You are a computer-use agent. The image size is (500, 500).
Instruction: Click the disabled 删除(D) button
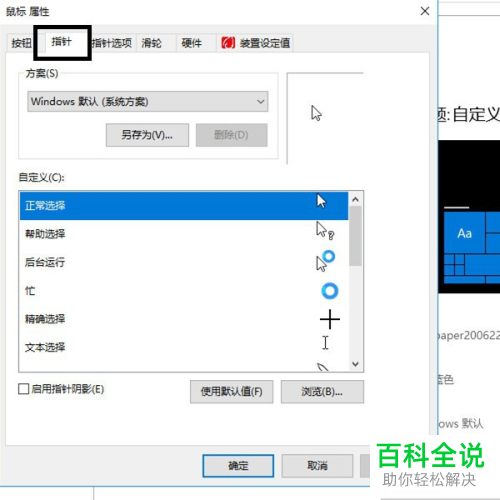pos(231,135)
